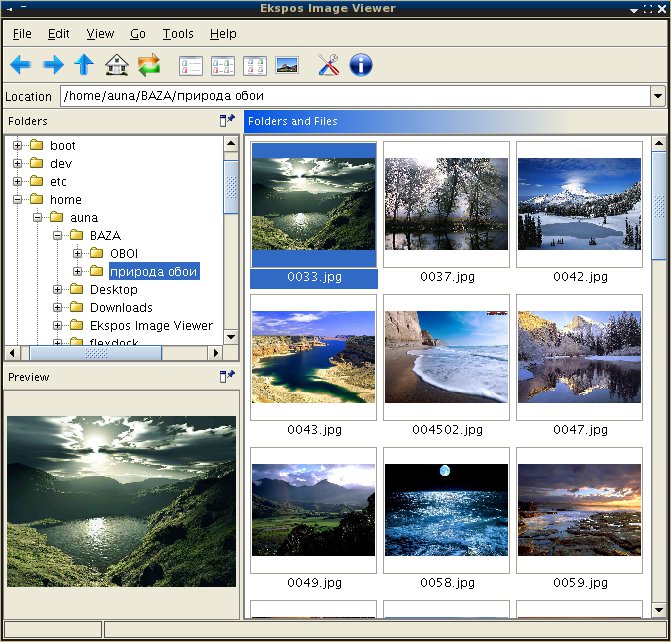Select the 0047.jpg thumbnail
The height and width of the screenshot is (642, 671).
[579, 357]
